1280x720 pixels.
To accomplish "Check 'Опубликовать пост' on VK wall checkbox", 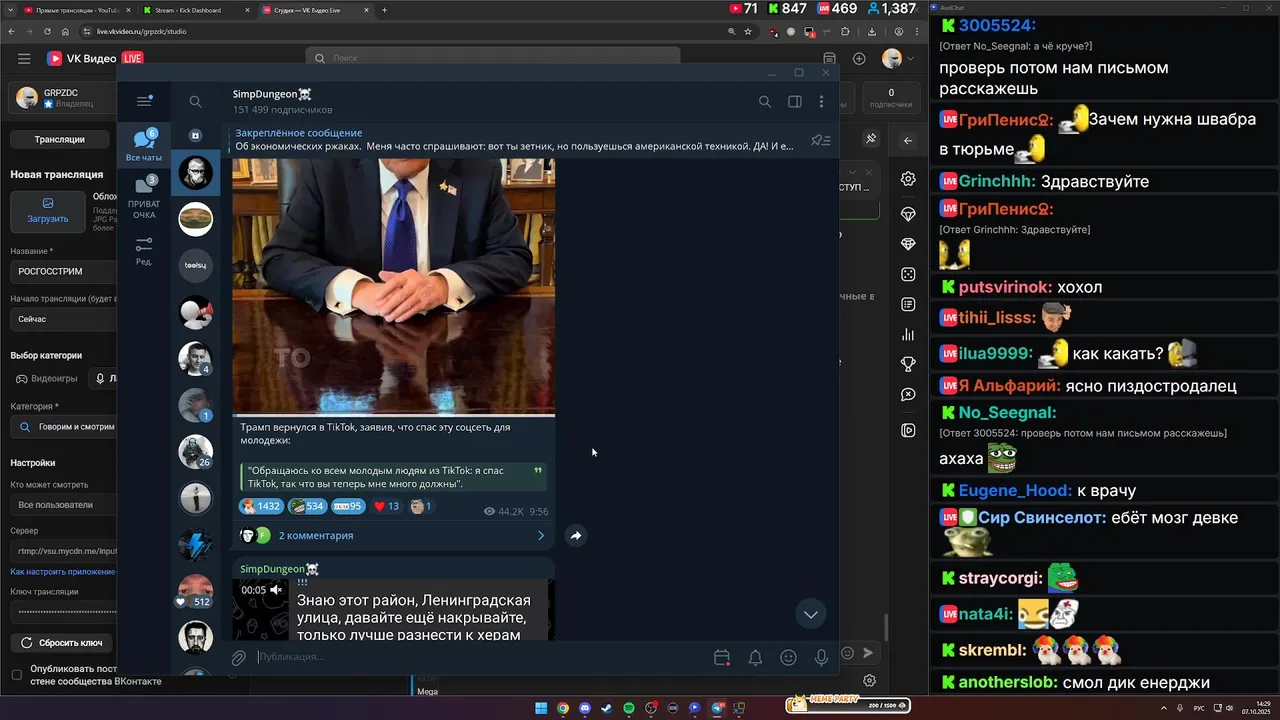I will pos(16,675).
